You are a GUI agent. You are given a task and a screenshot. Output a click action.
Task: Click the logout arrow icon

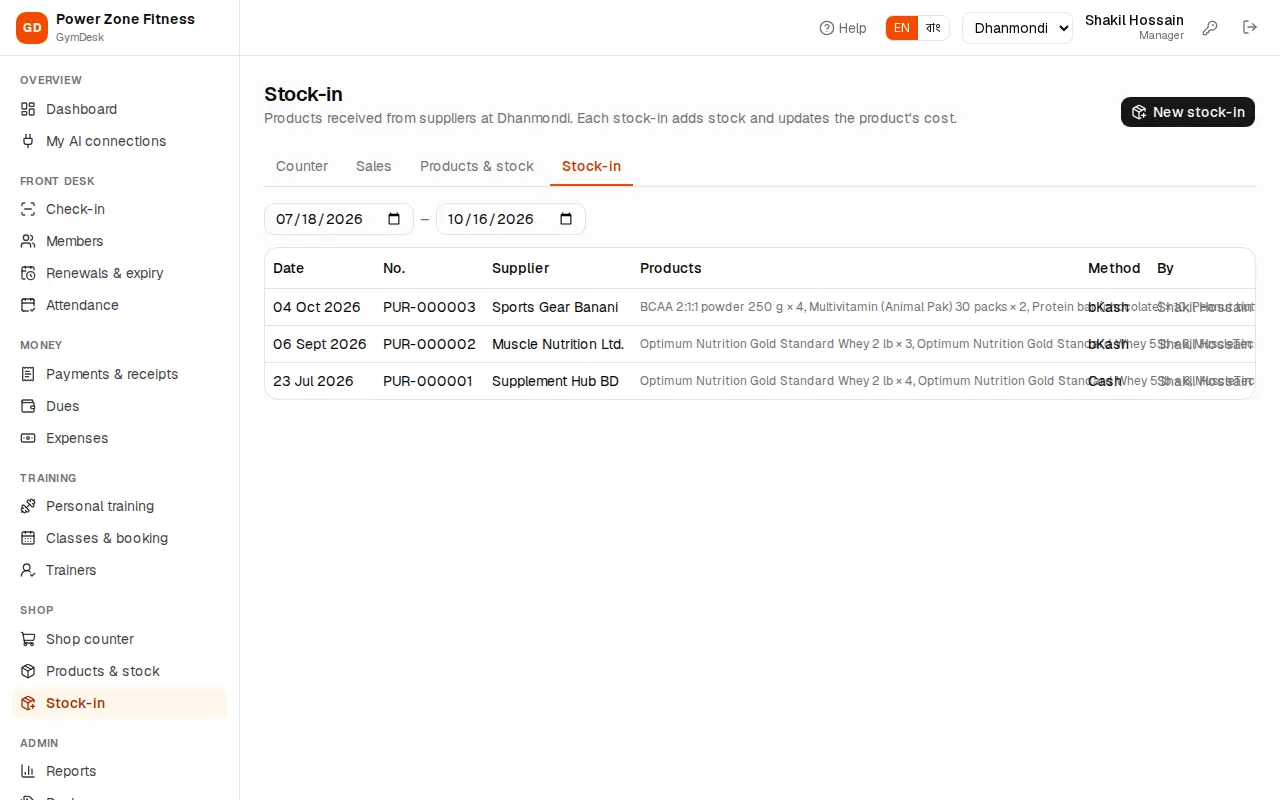[1250, 28]
